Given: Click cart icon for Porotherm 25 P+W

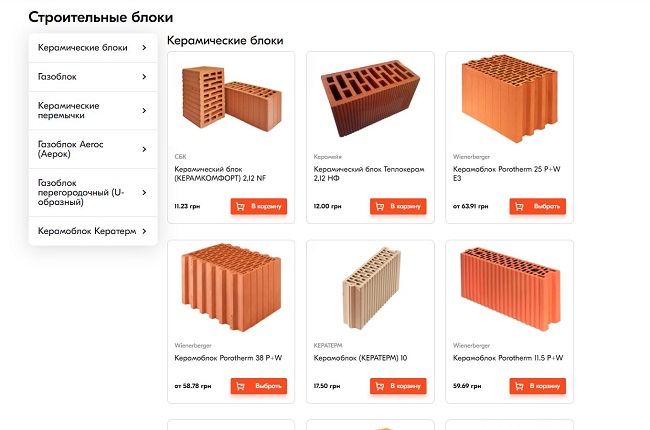Looking at the screenshot, I should coord(519,207).
